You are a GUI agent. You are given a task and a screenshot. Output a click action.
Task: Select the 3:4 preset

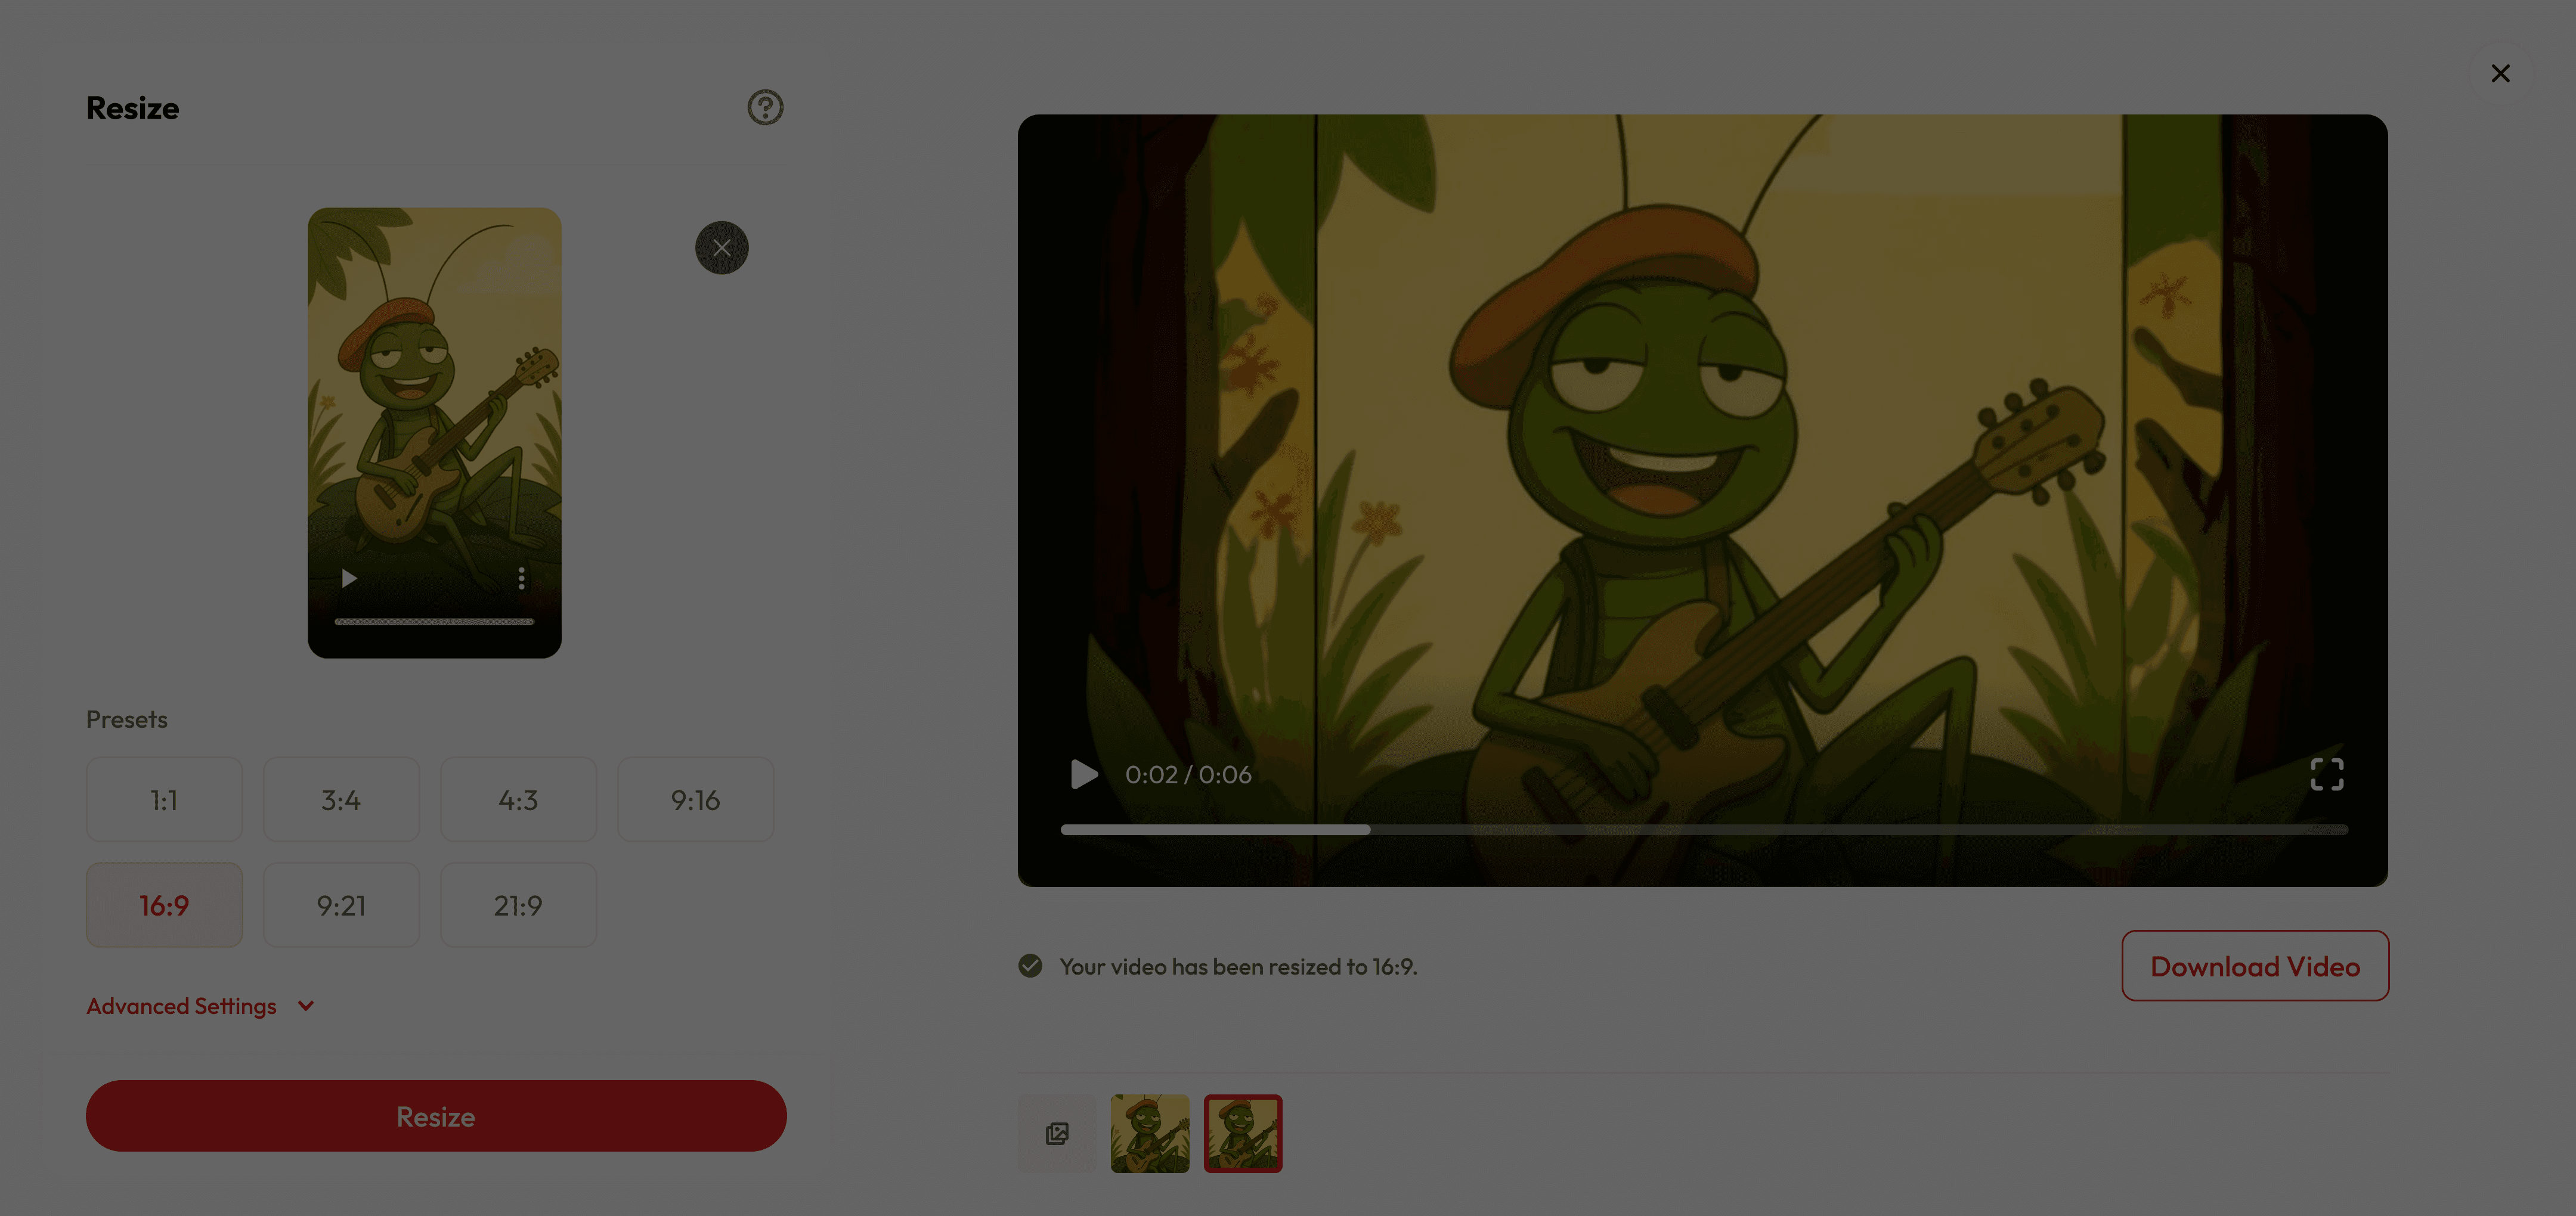341,800
